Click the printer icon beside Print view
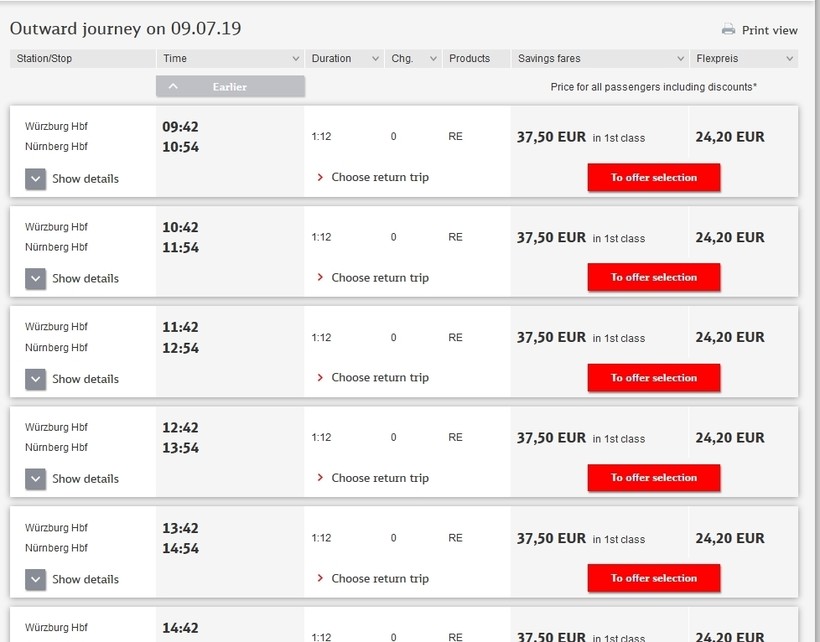Viewport: 820px width, 642px height. point(728,30)
